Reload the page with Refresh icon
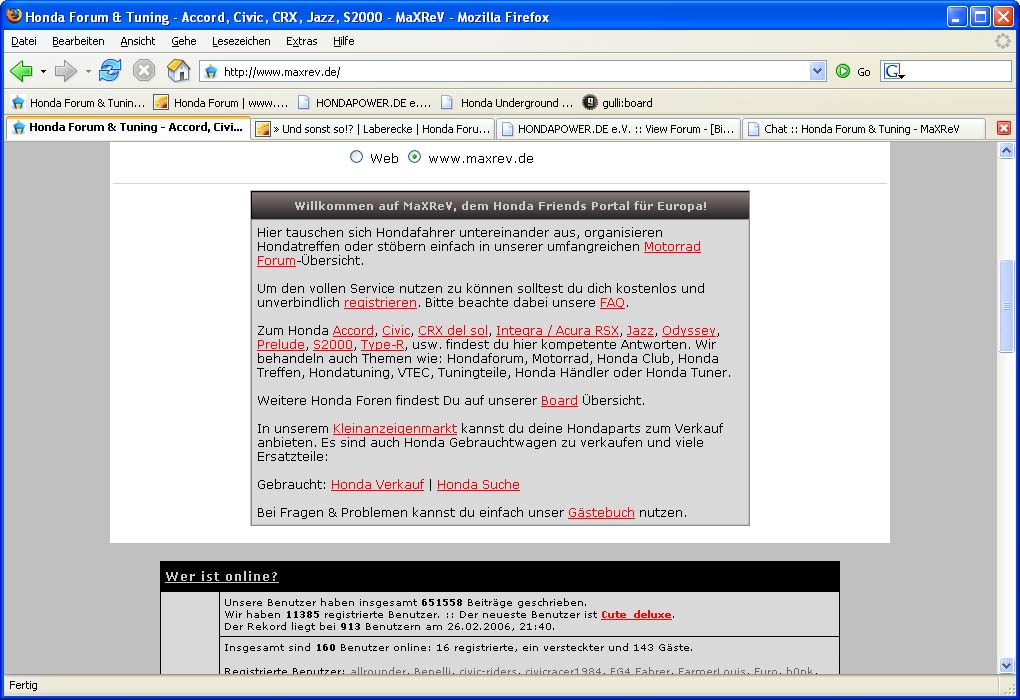The height and width of the screenshot is (700, 1020). [x=110, y=71]
